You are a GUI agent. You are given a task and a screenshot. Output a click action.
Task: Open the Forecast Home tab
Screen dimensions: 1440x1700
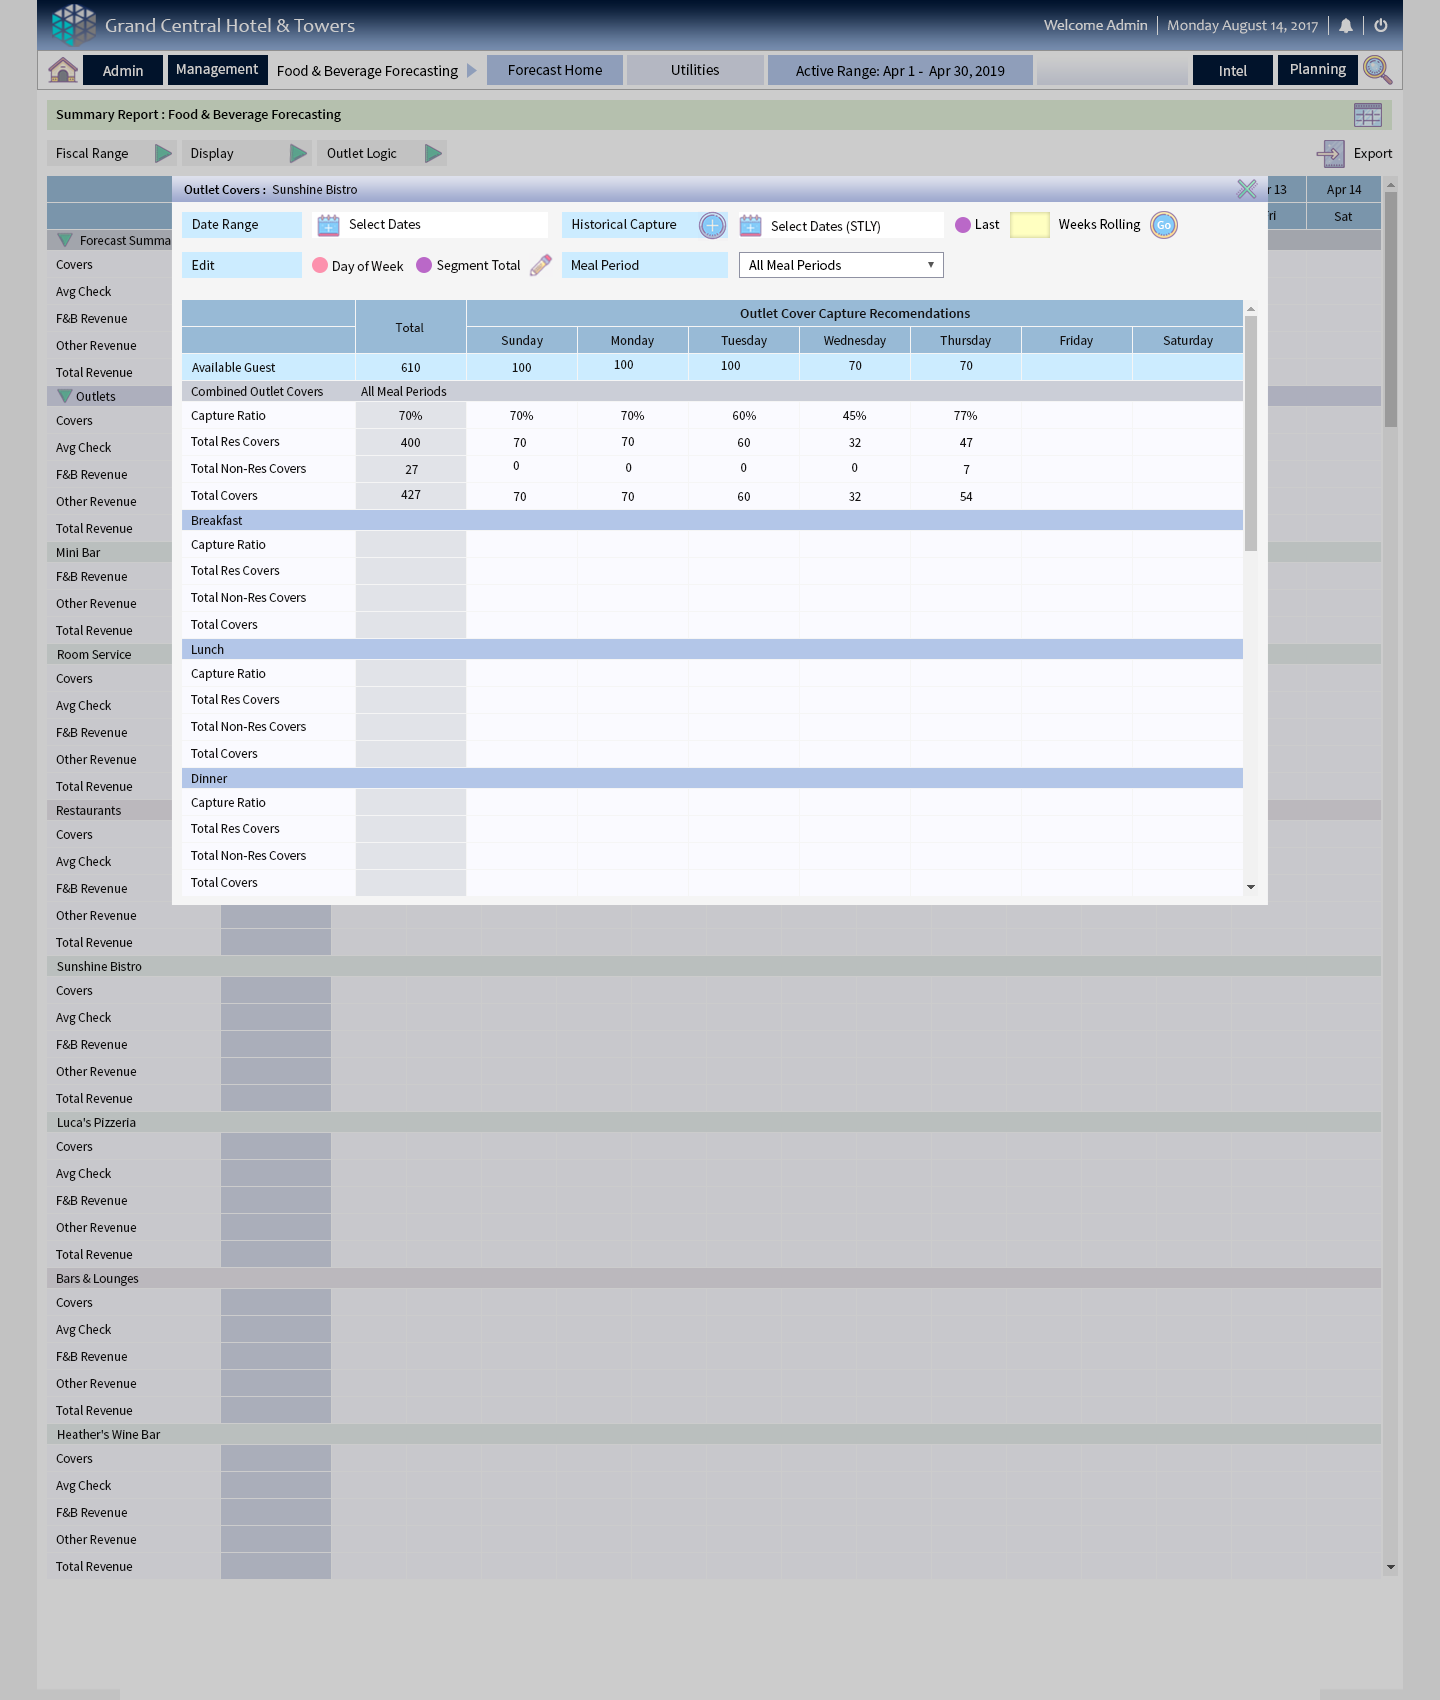pos(555,71)
